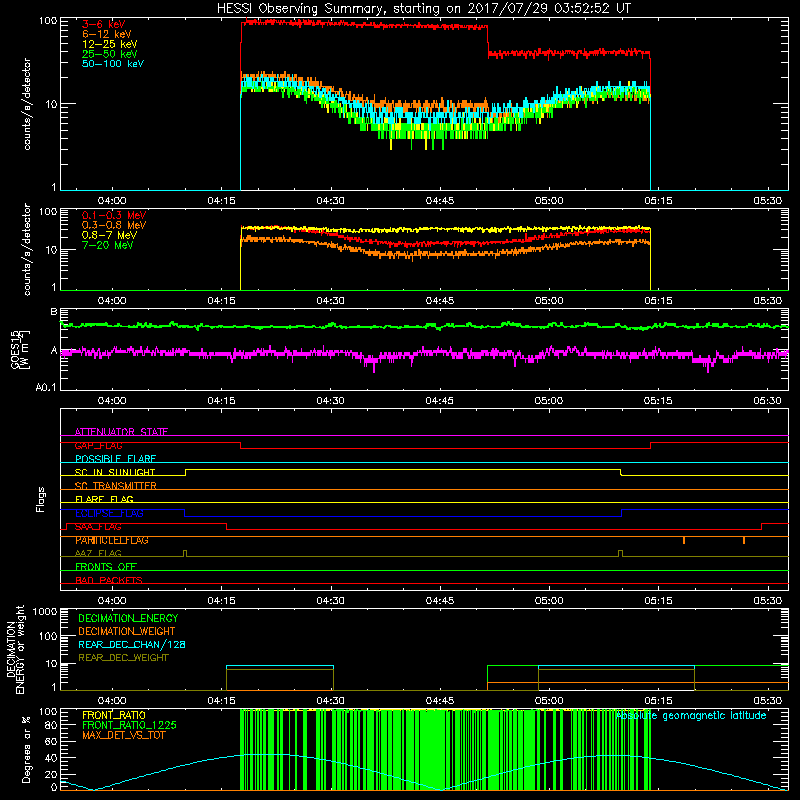The width and height of the screenshot is (800, 800).
Task: Click the DECIMATION_WEIGHT legend entry
Action: pos(127,631)
